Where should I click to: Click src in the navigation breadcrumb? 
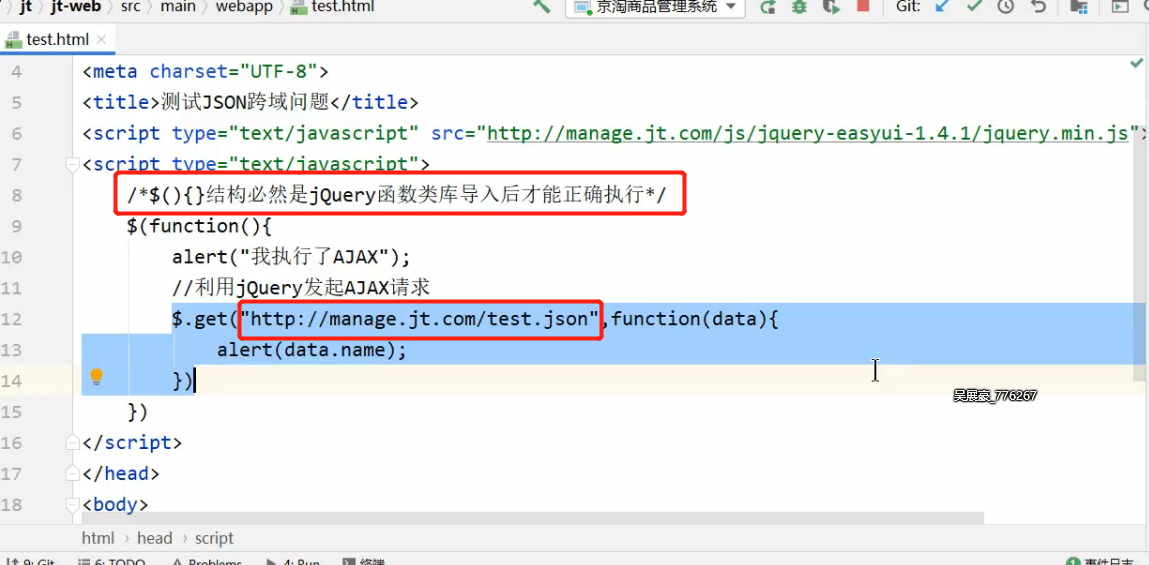[132, 7]
